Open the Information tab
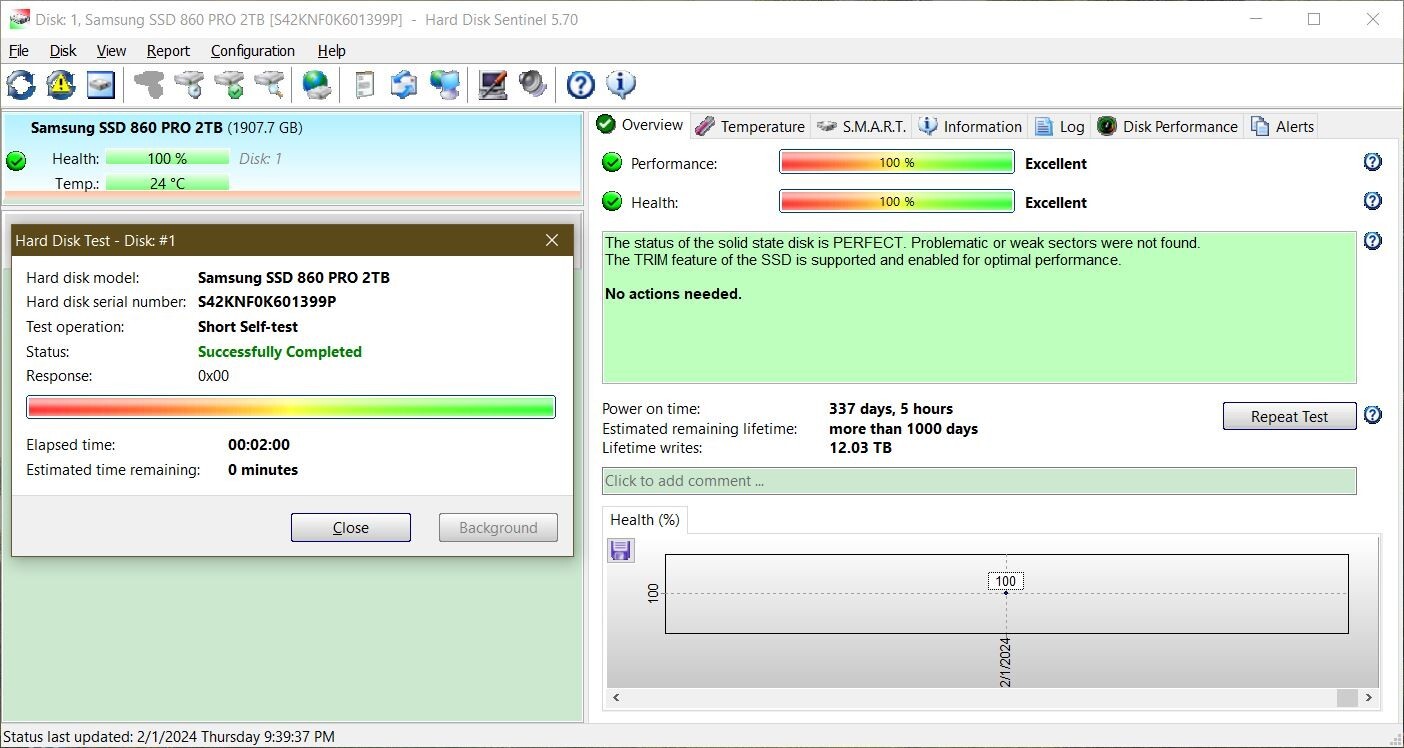 tap(970, 126)
